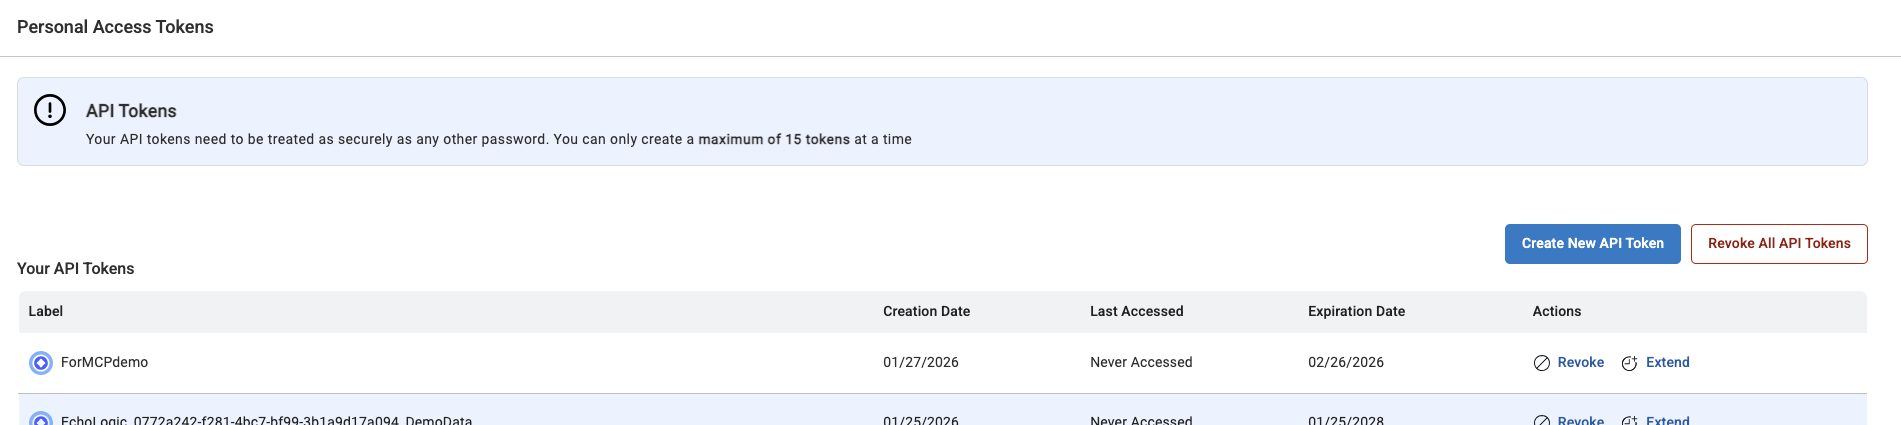Image resolution: width=1901 pixels, height=425 pixels.
Task: Click the revoke circle-slash icon for ForMCPdemo
Action: [x=1542, y=363]
